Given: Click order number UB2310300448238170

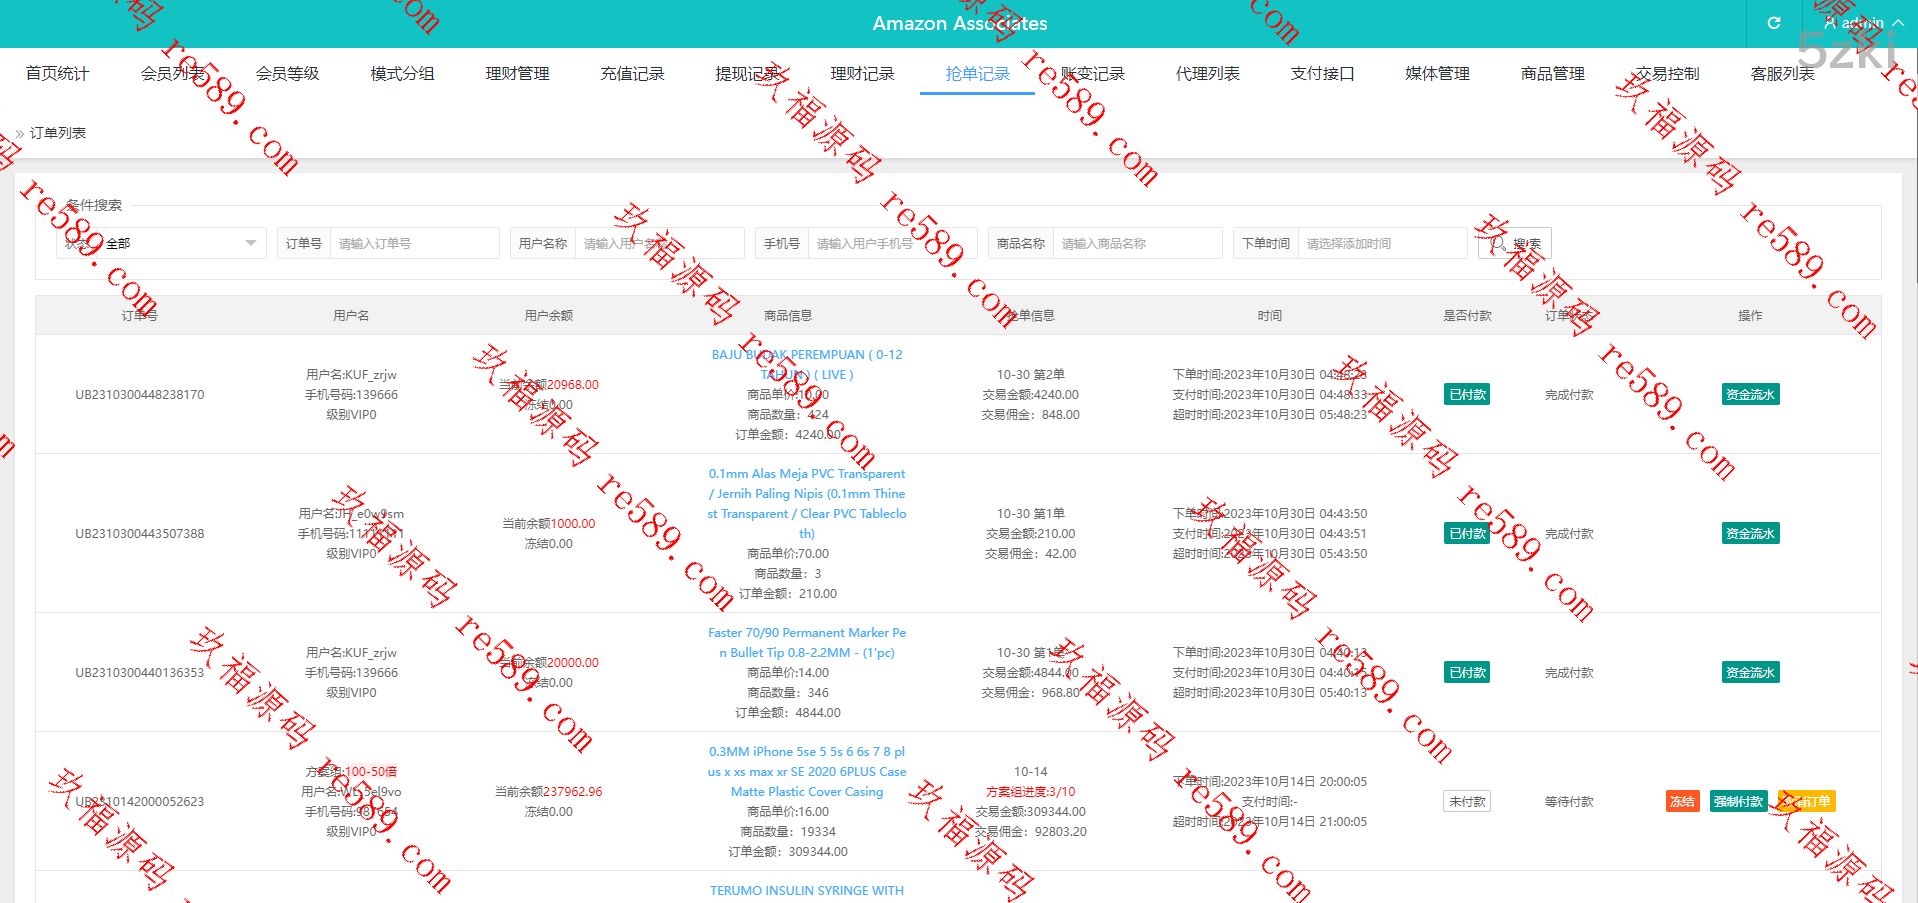Looking at the screenshot, I should coord(140,394).
